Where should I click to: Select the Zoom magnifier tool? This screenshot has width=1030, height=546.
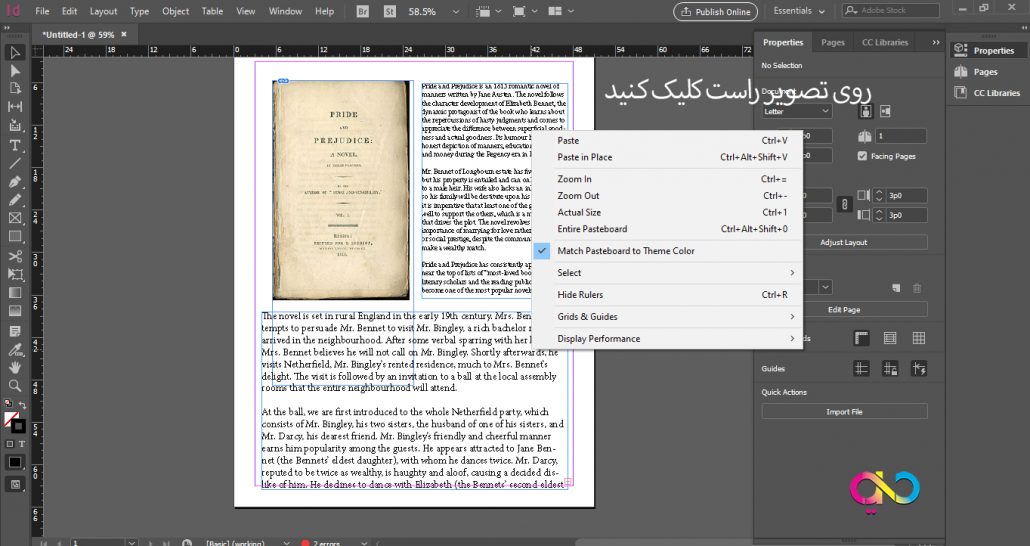[x=15, y=386]
